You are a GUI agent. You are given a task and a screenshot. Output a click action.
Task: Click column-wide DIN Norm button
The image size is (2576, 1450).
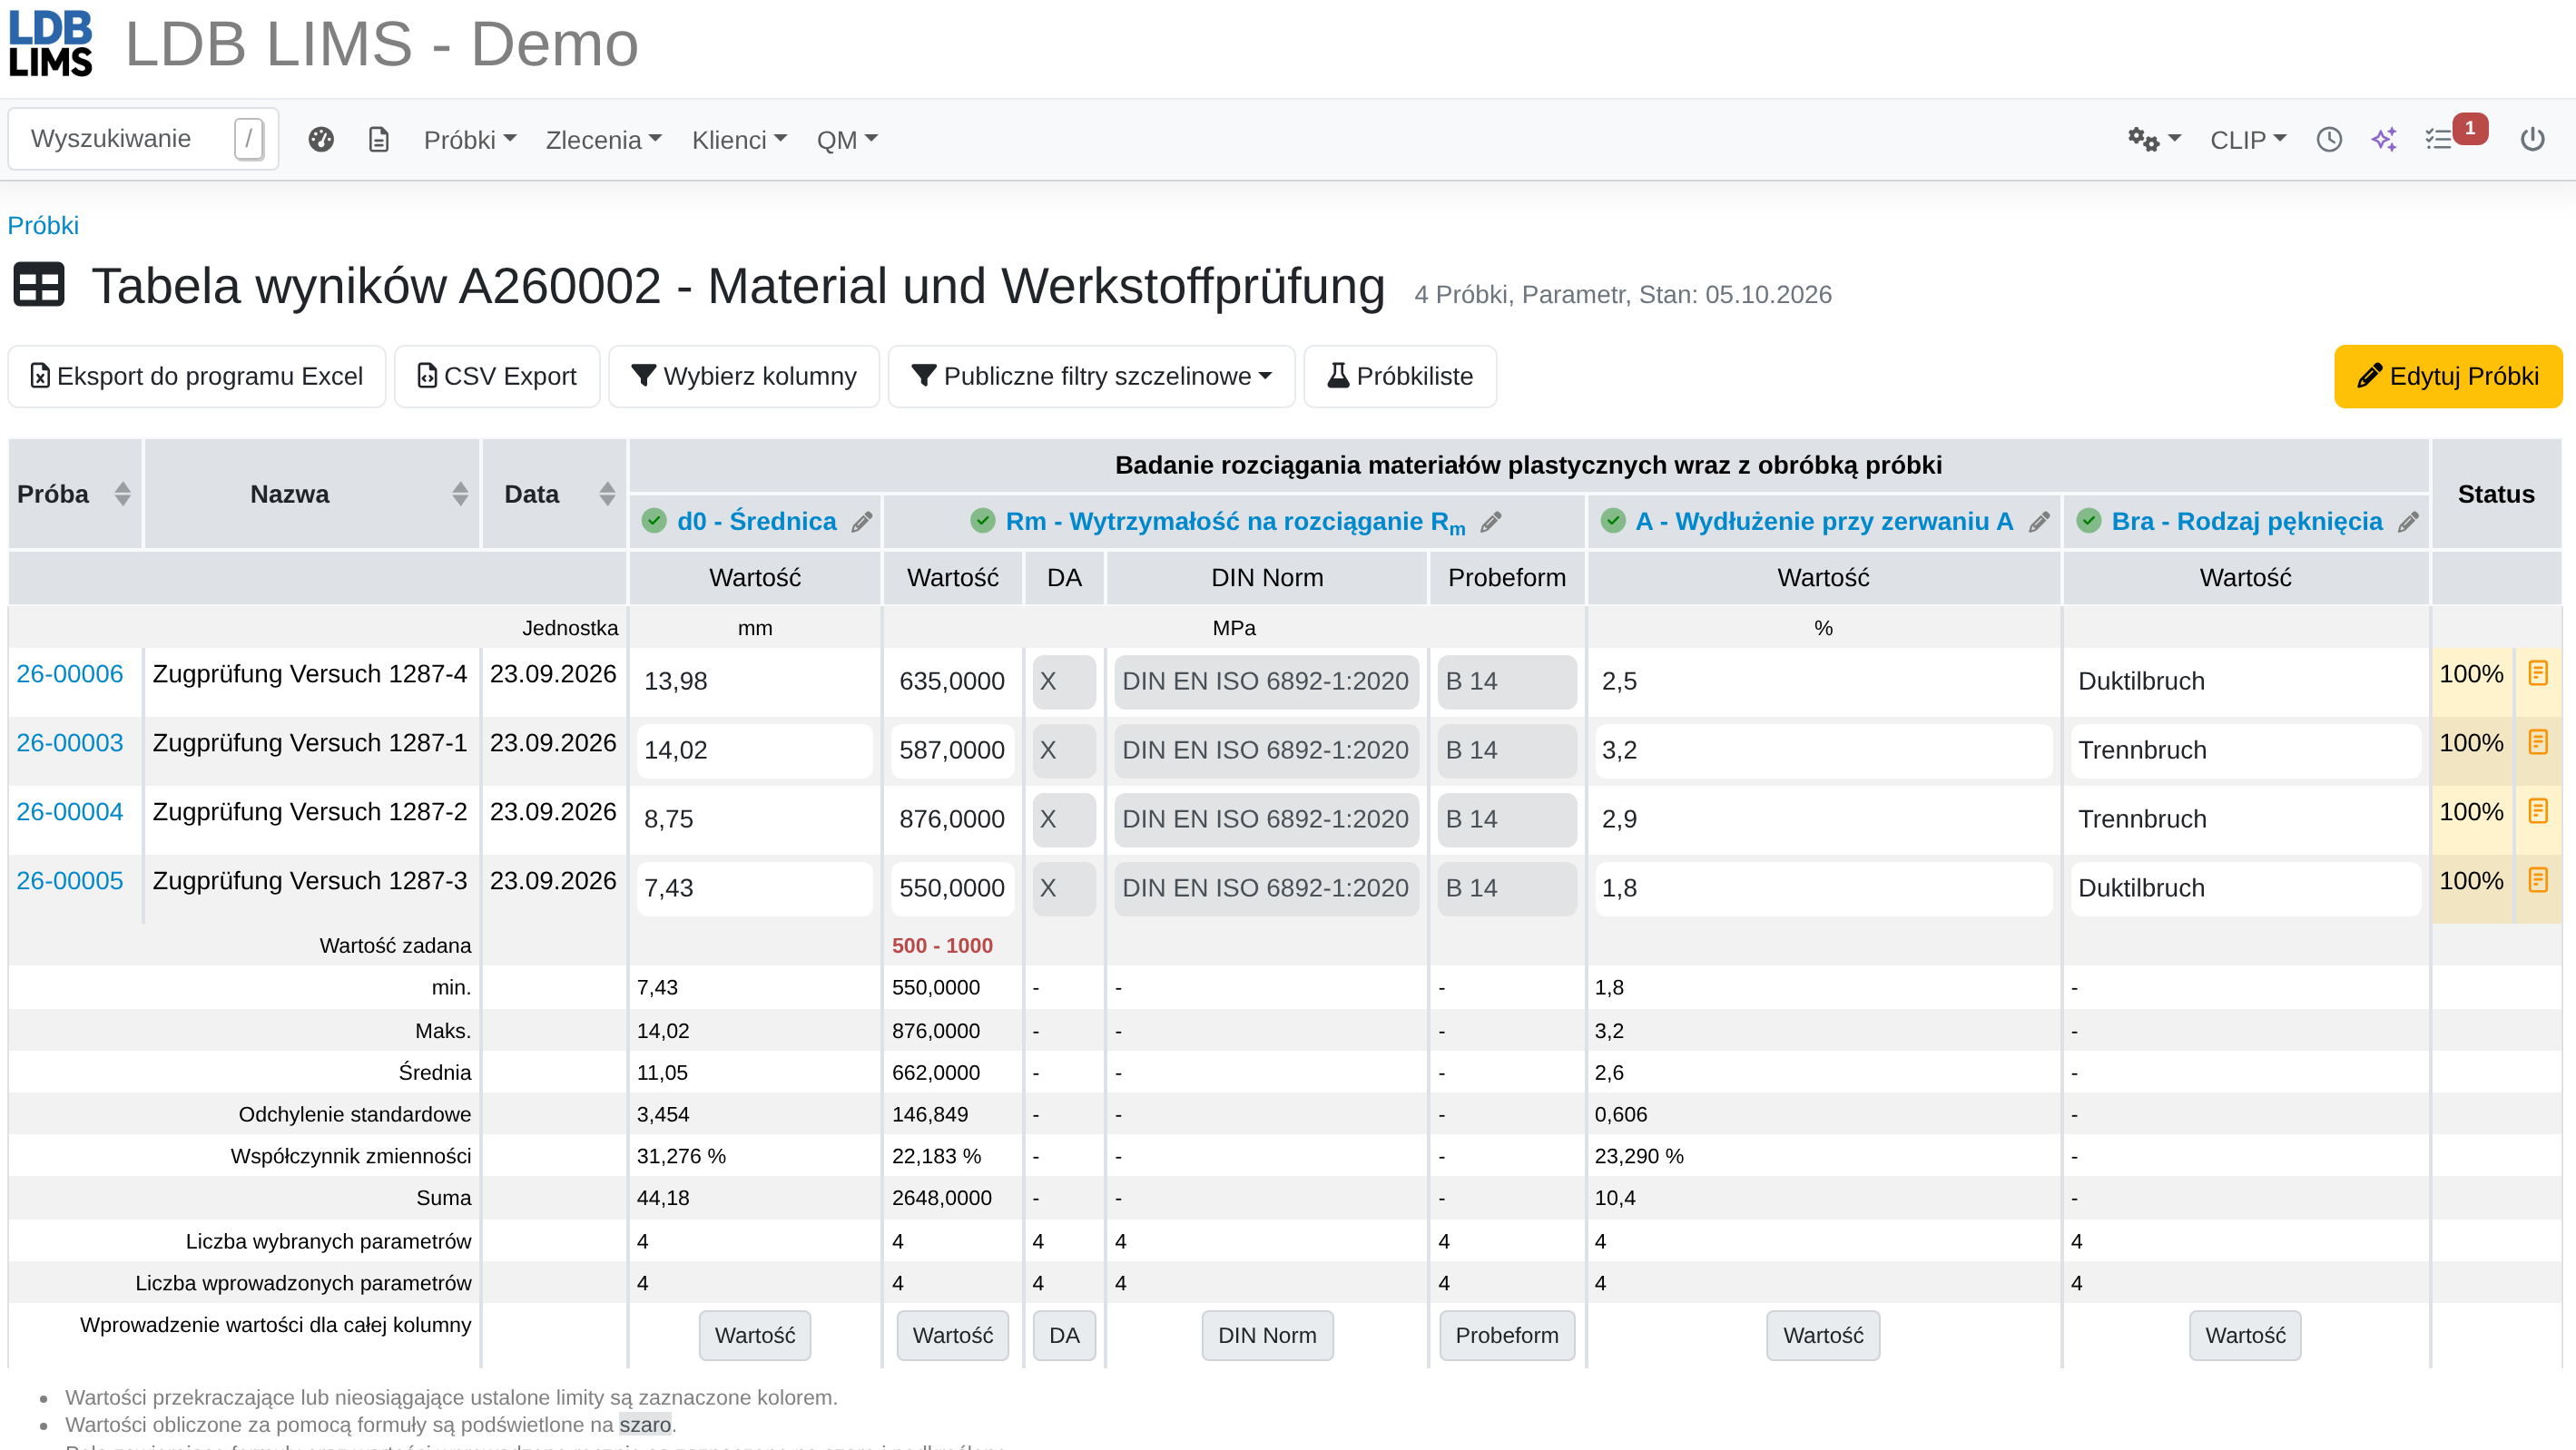pyautogui.click(x=1267, y=1335)
